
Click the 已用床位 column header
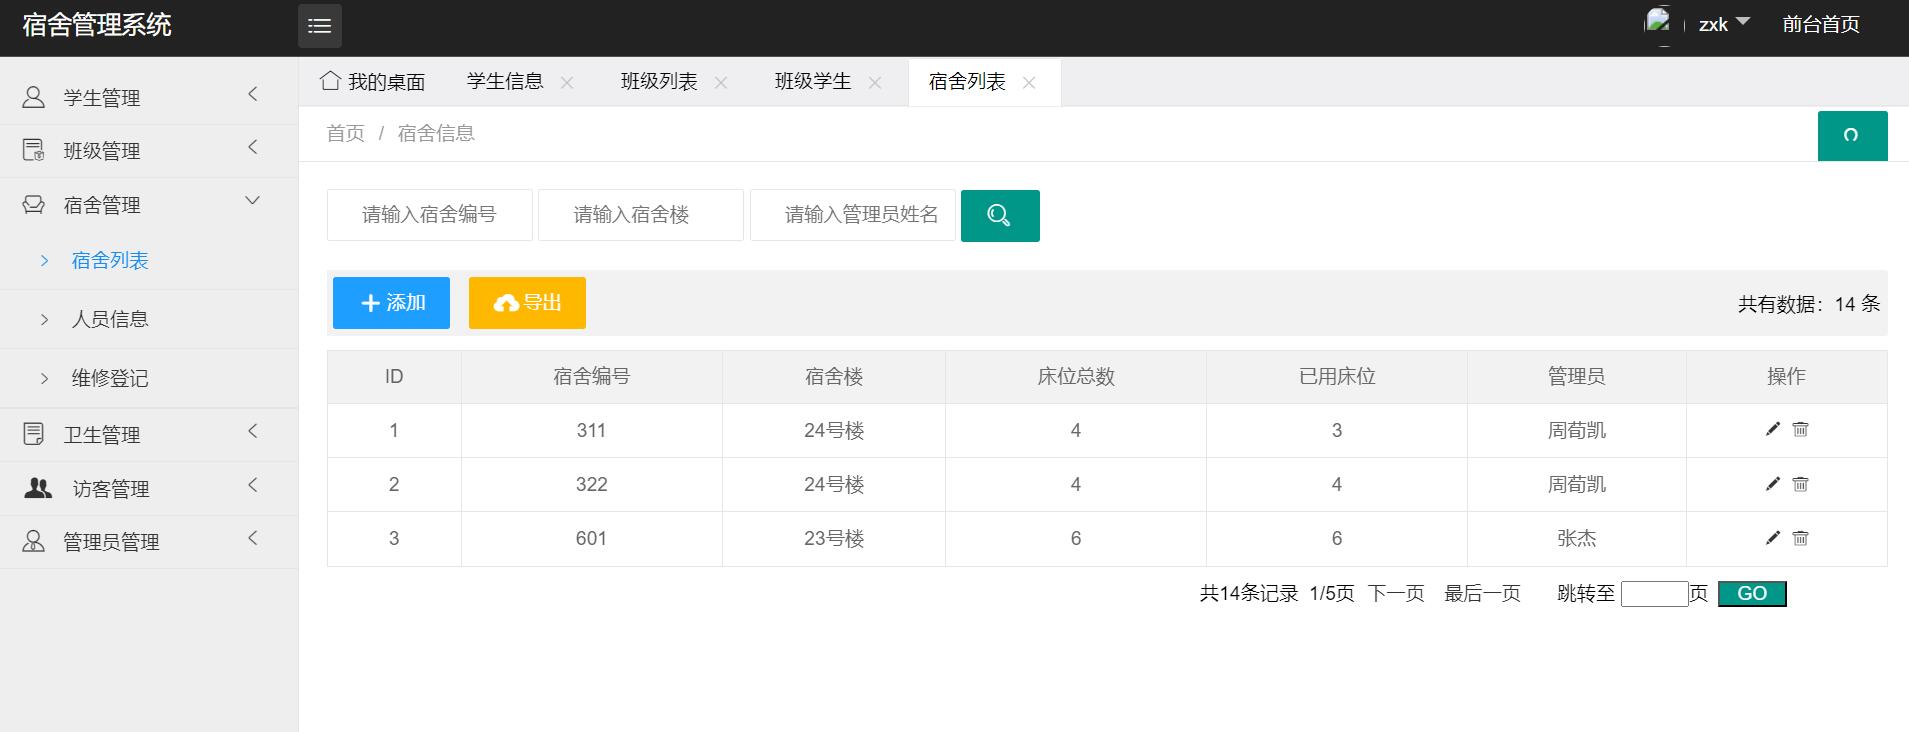pos(1337,377)
